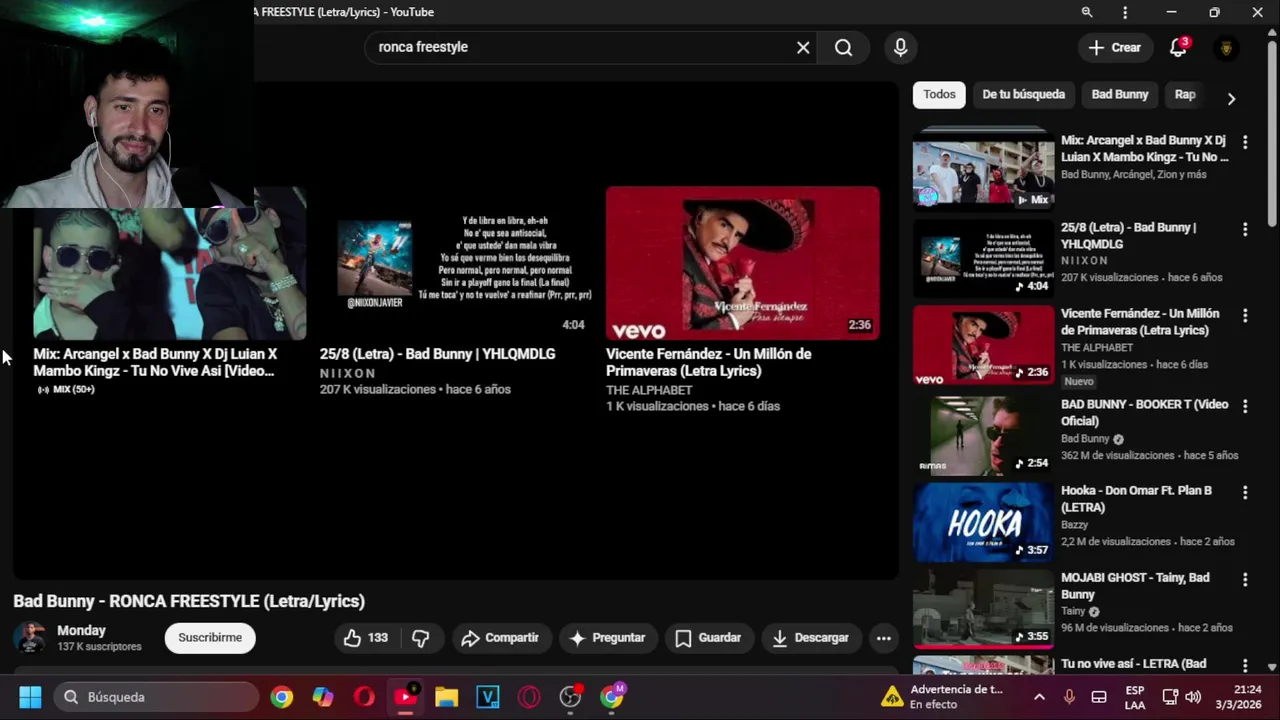The image size is (1280, 720).
Task: Click the Compartir share button
Action: click(x=500, y=638)
